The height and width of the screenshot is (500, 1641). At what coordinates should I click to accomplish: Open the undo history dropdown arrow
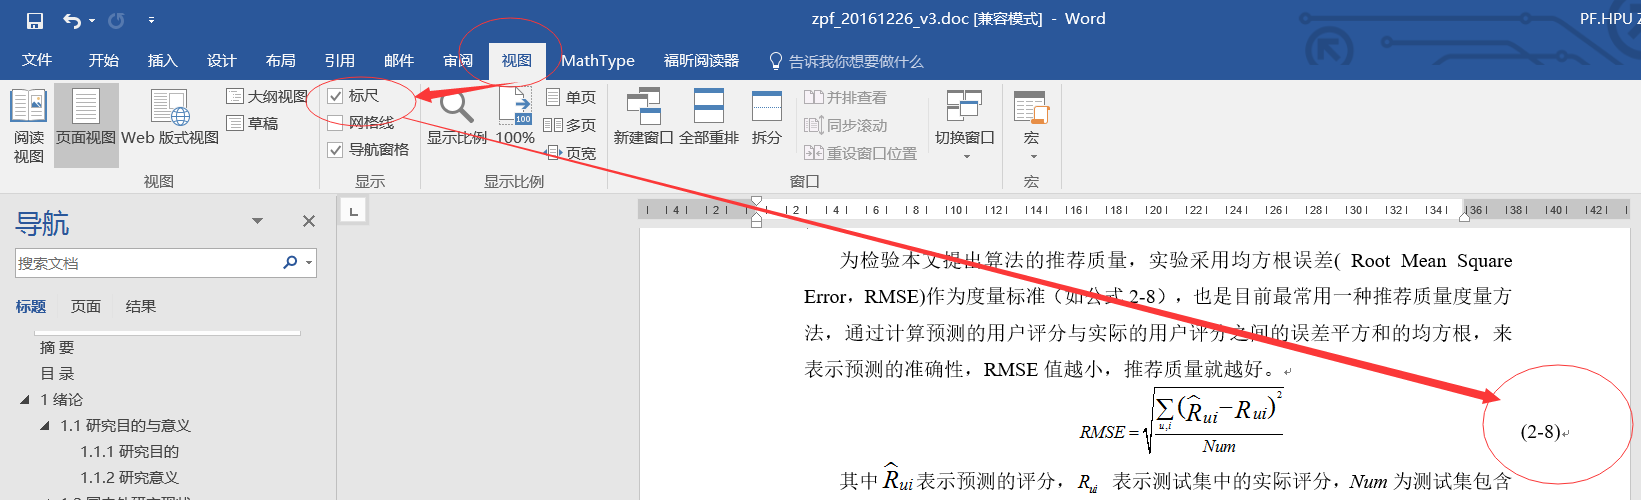(92, 20)
